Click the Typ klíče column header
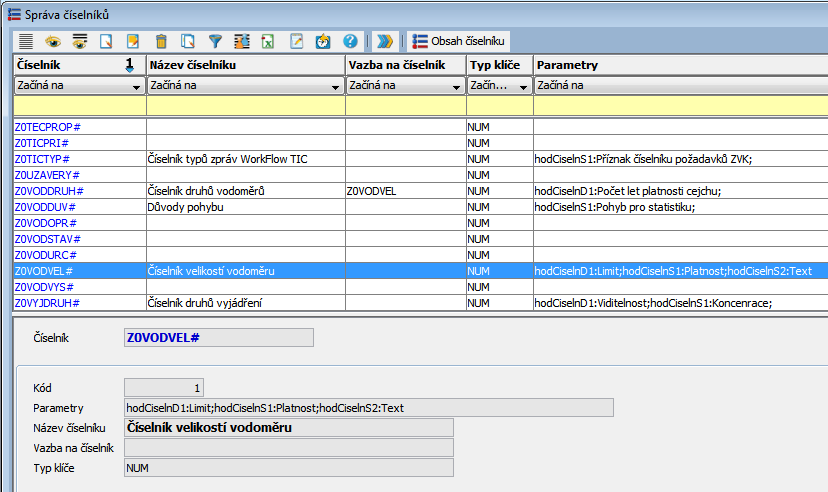This screenshot has width=828, height=492. 498,65
